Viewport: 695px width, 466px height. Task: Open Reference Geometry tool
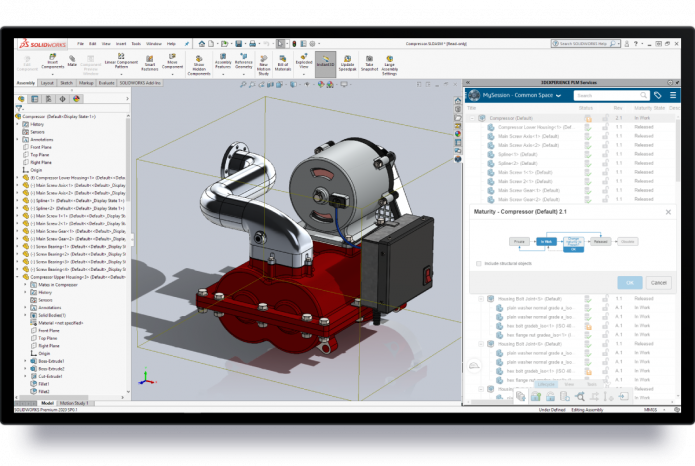[x=243, y=61]
